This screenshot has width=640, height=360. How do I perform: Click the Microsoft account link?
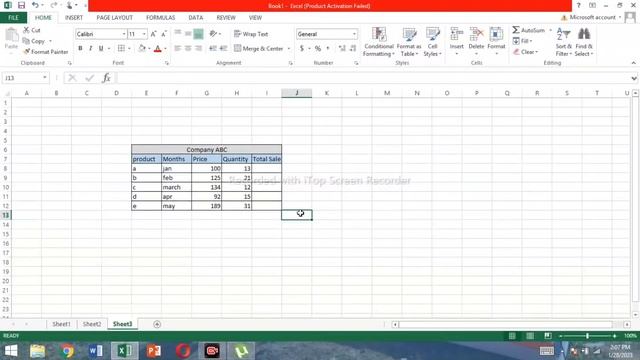pyautogui.click(x=592, y=17)
